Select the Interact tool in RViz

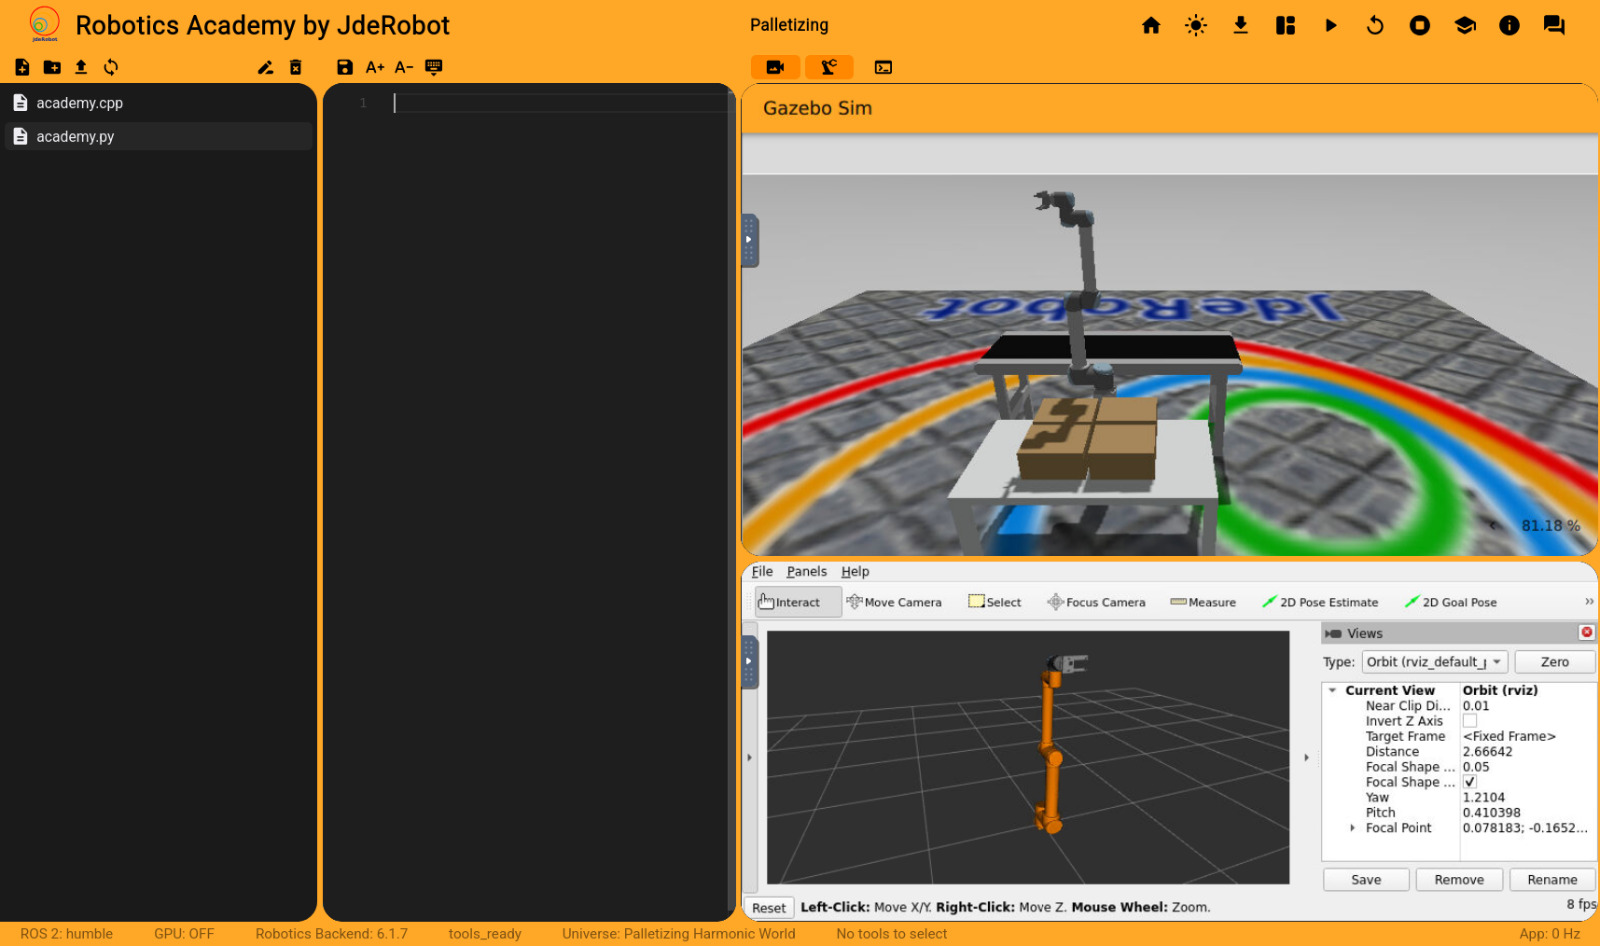click(797, 602)
